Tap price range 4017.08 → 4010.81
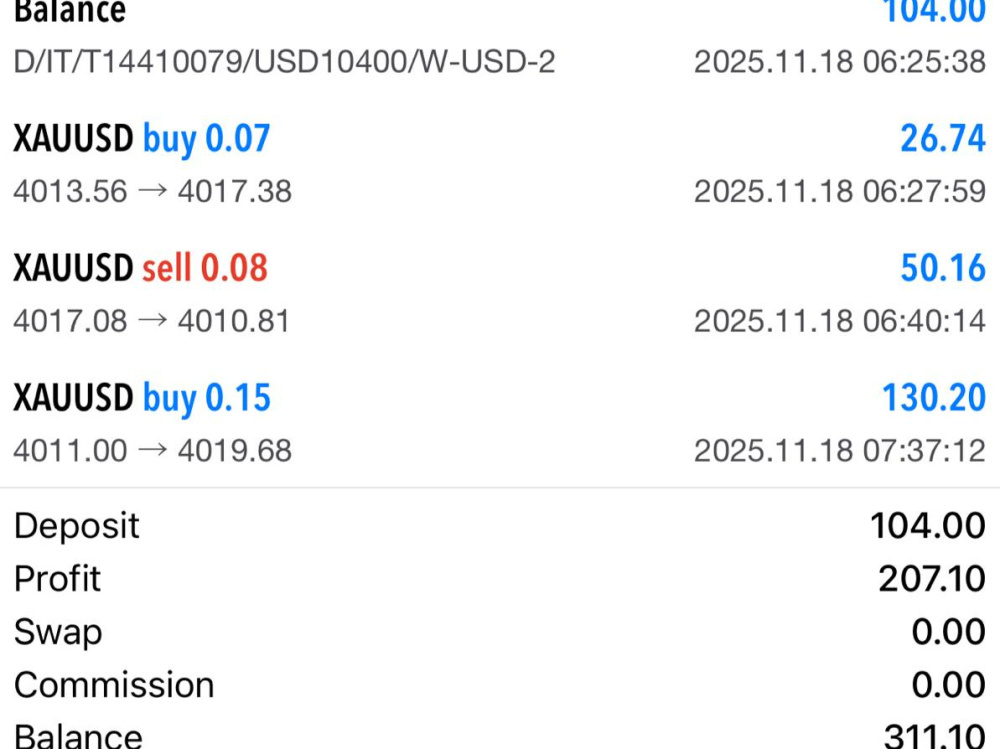 click(x=152, y=321)
